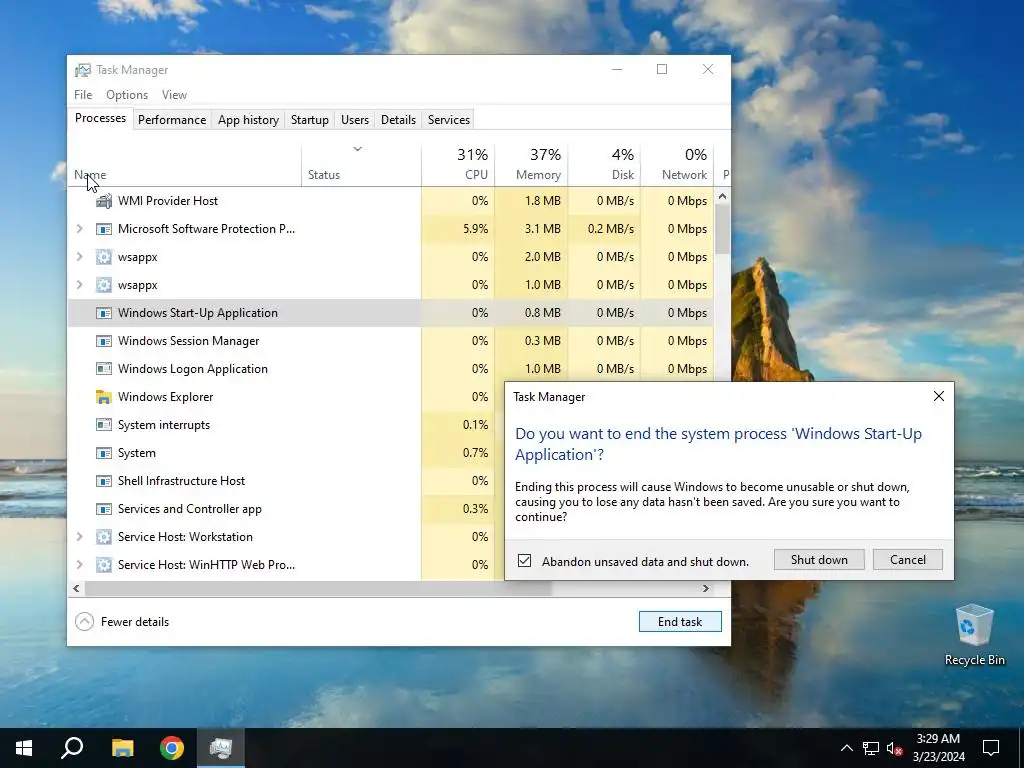Click the Task Manager taskbar button
The image size is (1024, 768).
(x=221, y=748)
